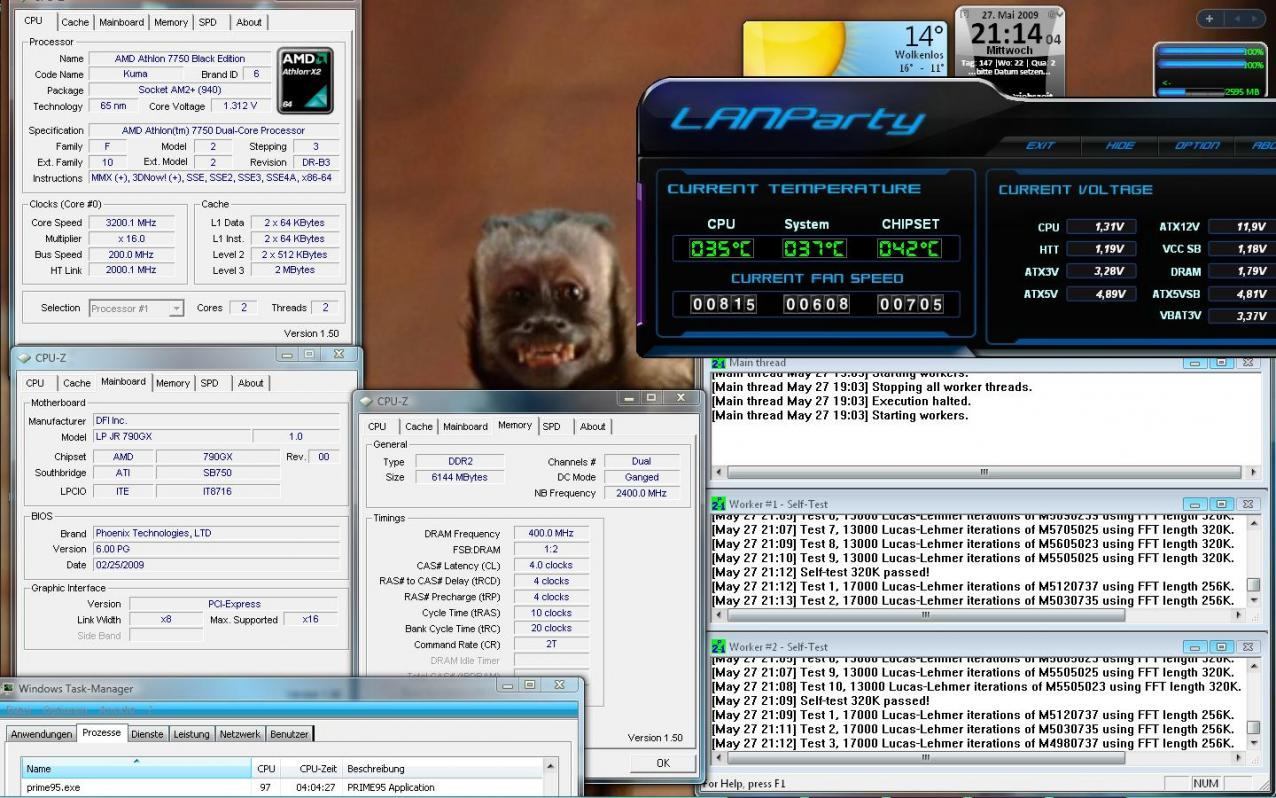Image resolution: width=1276 pixels, height=798 pixels.
Task: Open the Dienste tab in Task-Manager
Action: point(147,734)
